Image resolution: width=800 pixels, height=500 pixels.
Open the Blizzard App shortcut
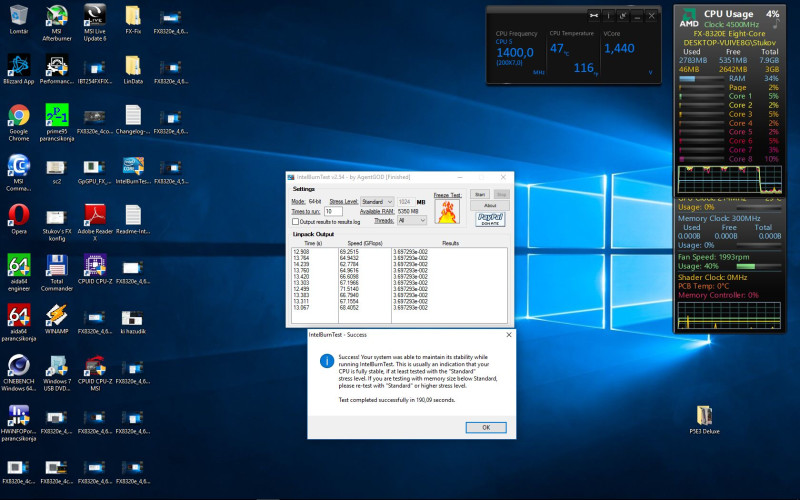(19, 65)
